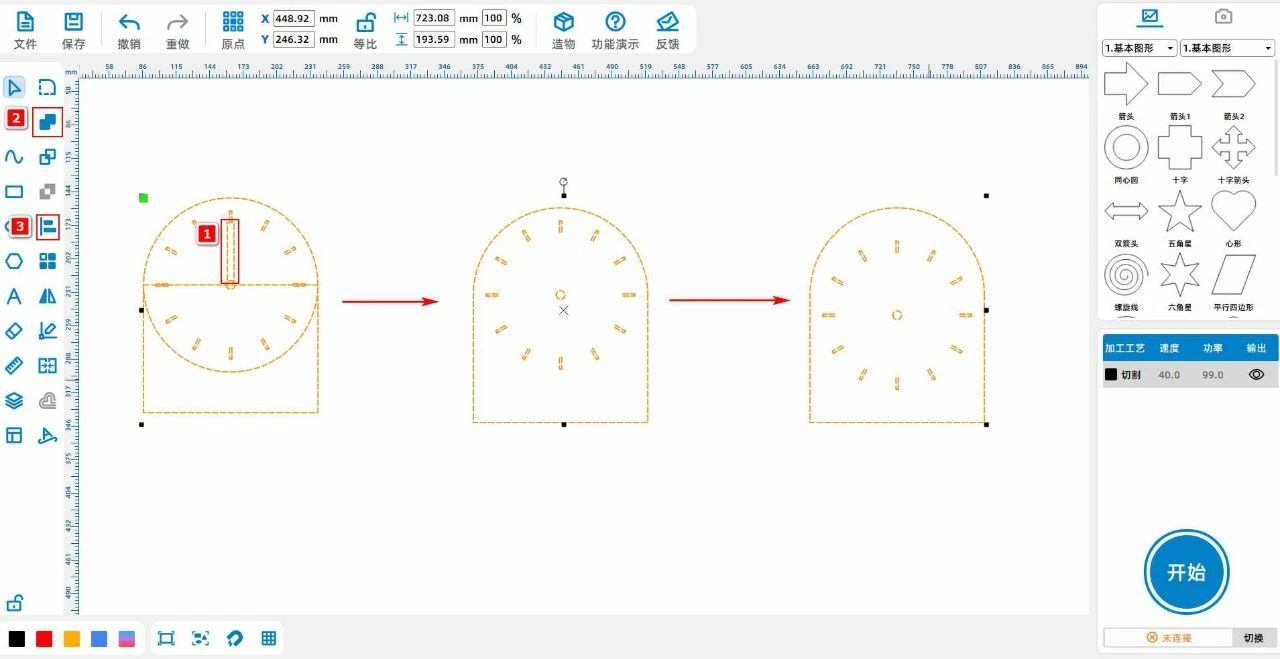Image resolution: width=1280 pixels, height=659 pixels.
Task: Toggle the eye output visibility for 切割 layer
Action: tap(1256, 375)
